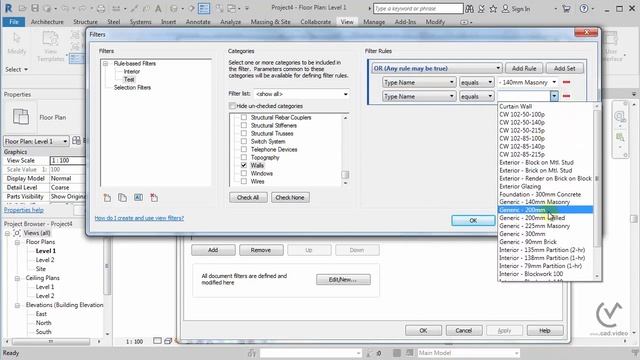The image size is (640, 360).
Task: Open the File menu tab
Action: 14,22
